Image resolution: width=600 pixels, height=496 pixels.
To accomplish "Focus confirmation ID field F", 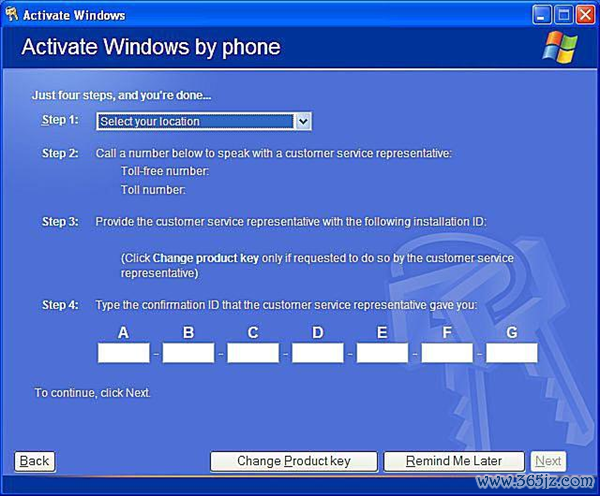I will pos(447,352).
